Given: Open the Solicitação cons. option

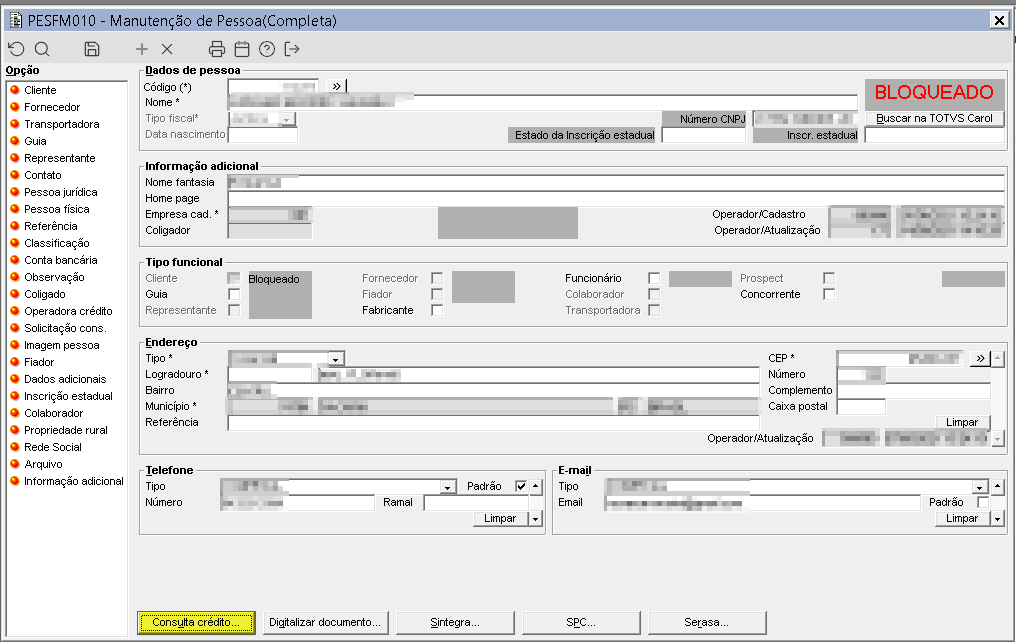Looking at the screenshot, I should coord(65,328).
